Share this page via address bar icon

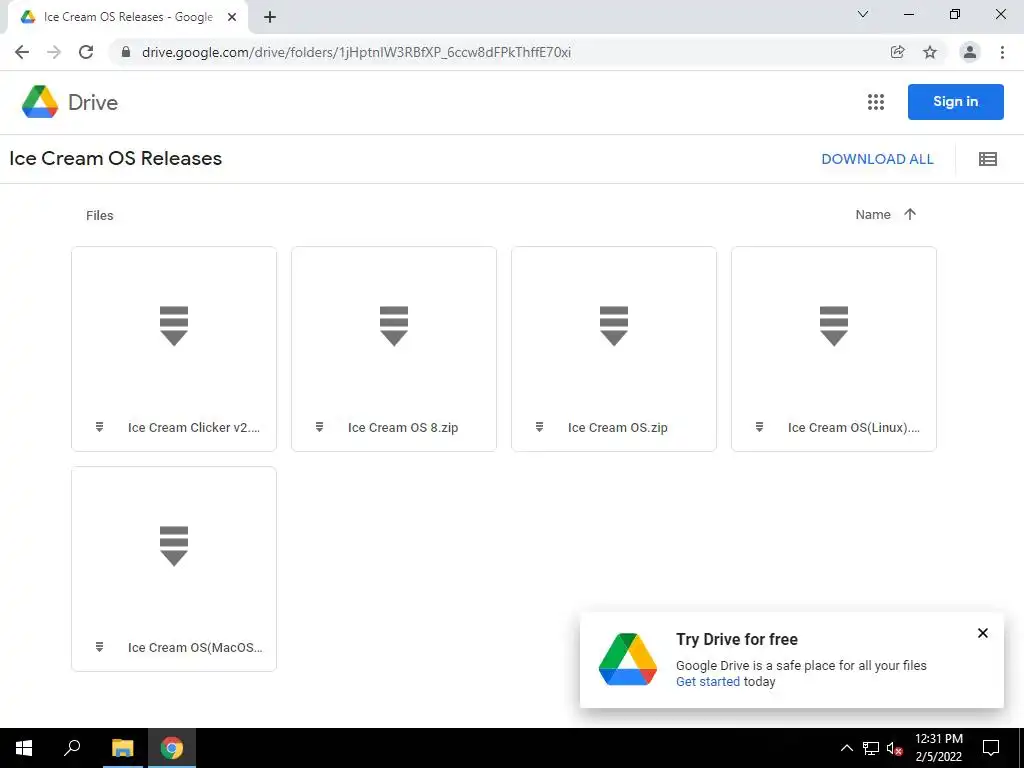click(898, 52)
